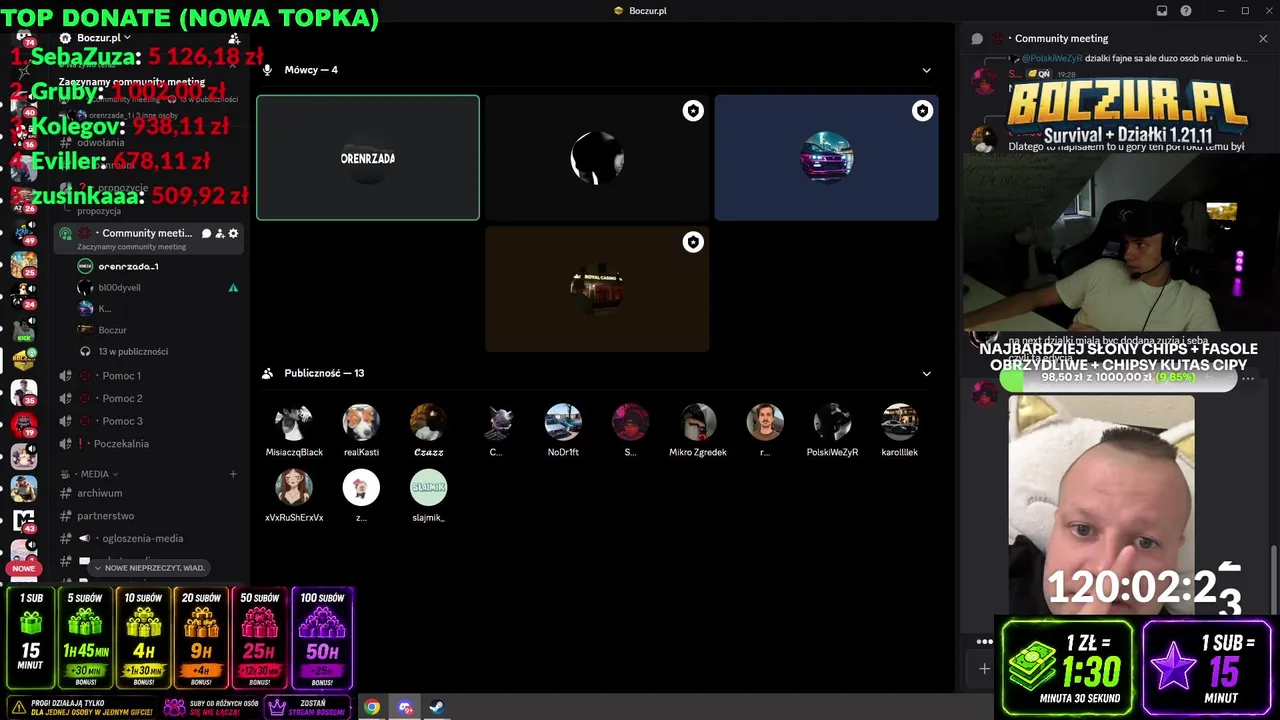Close the Community meeting chat panel
This screenshot has height=720, width=1280.
pos(1263,39)
